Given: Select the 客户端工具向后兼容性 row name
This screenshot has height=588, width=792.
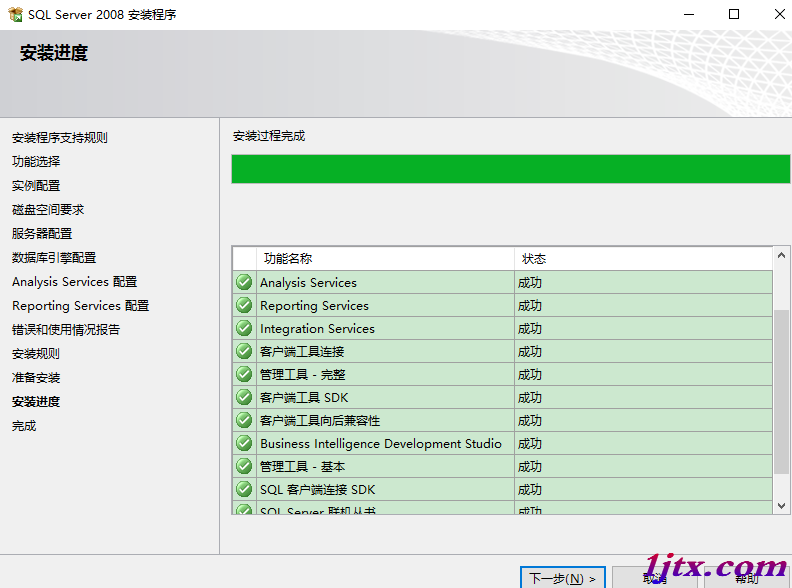Looking at the screenshot, I should coord(320,420).
